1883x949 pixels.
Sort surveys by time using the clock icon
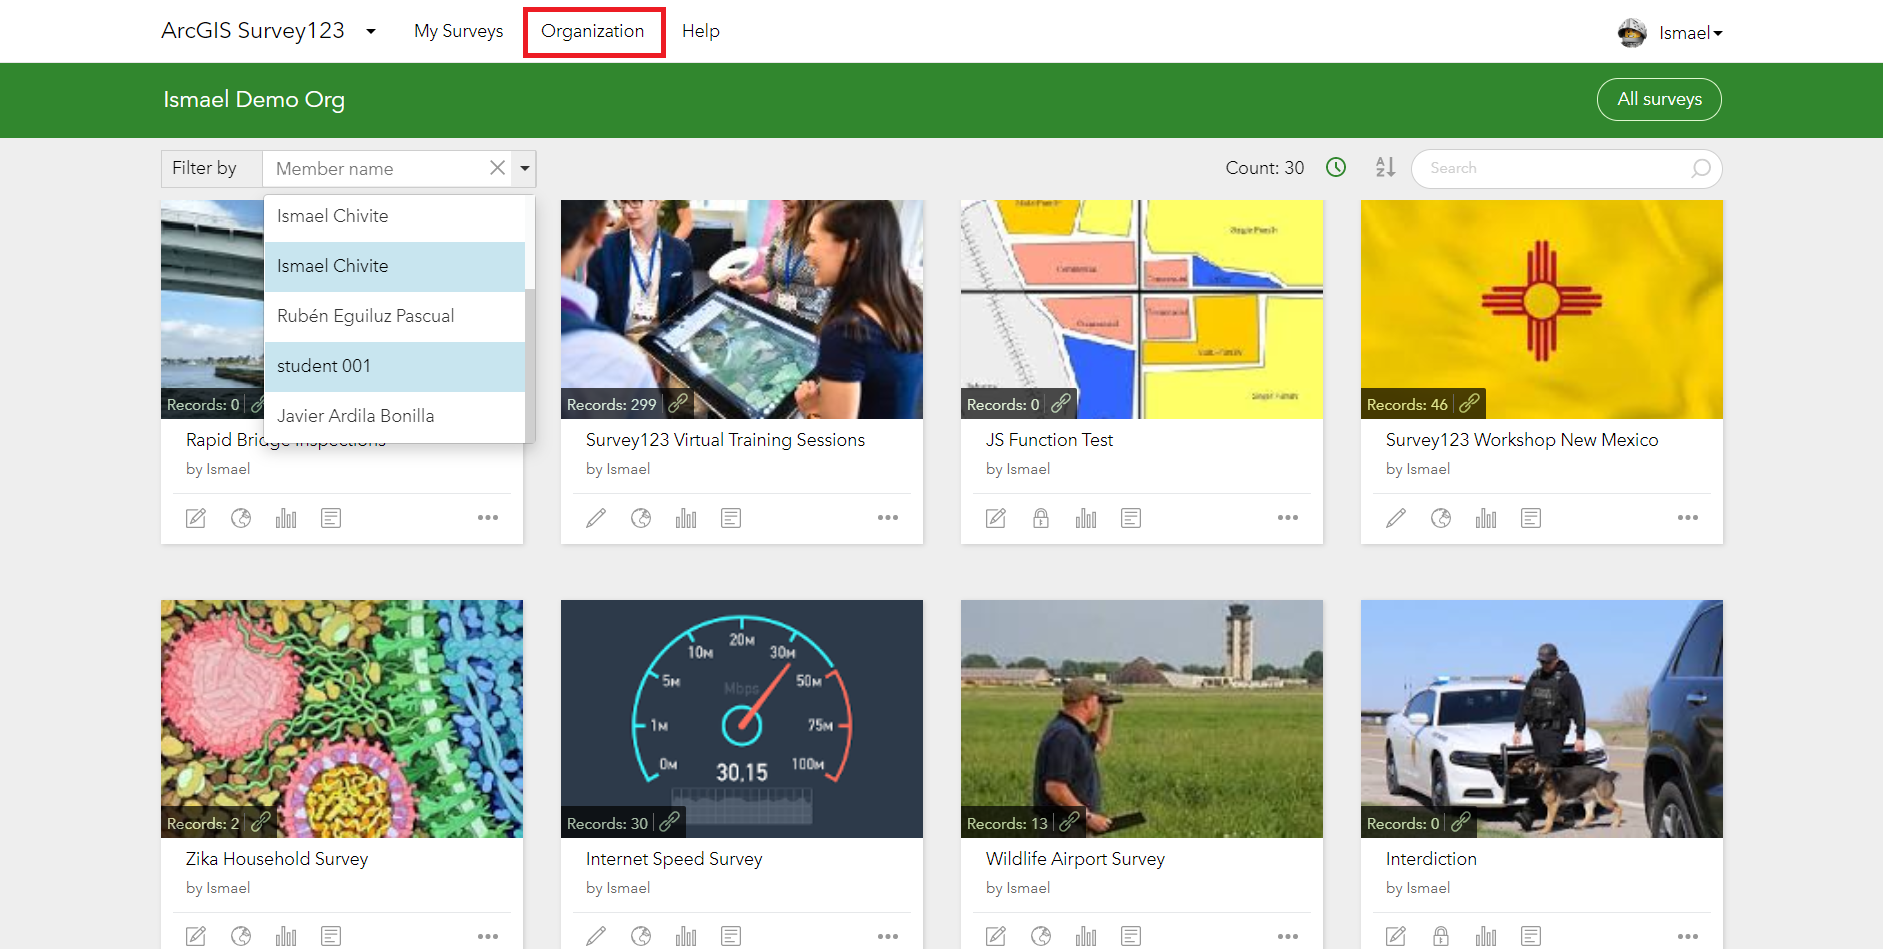click(1336, 168)
